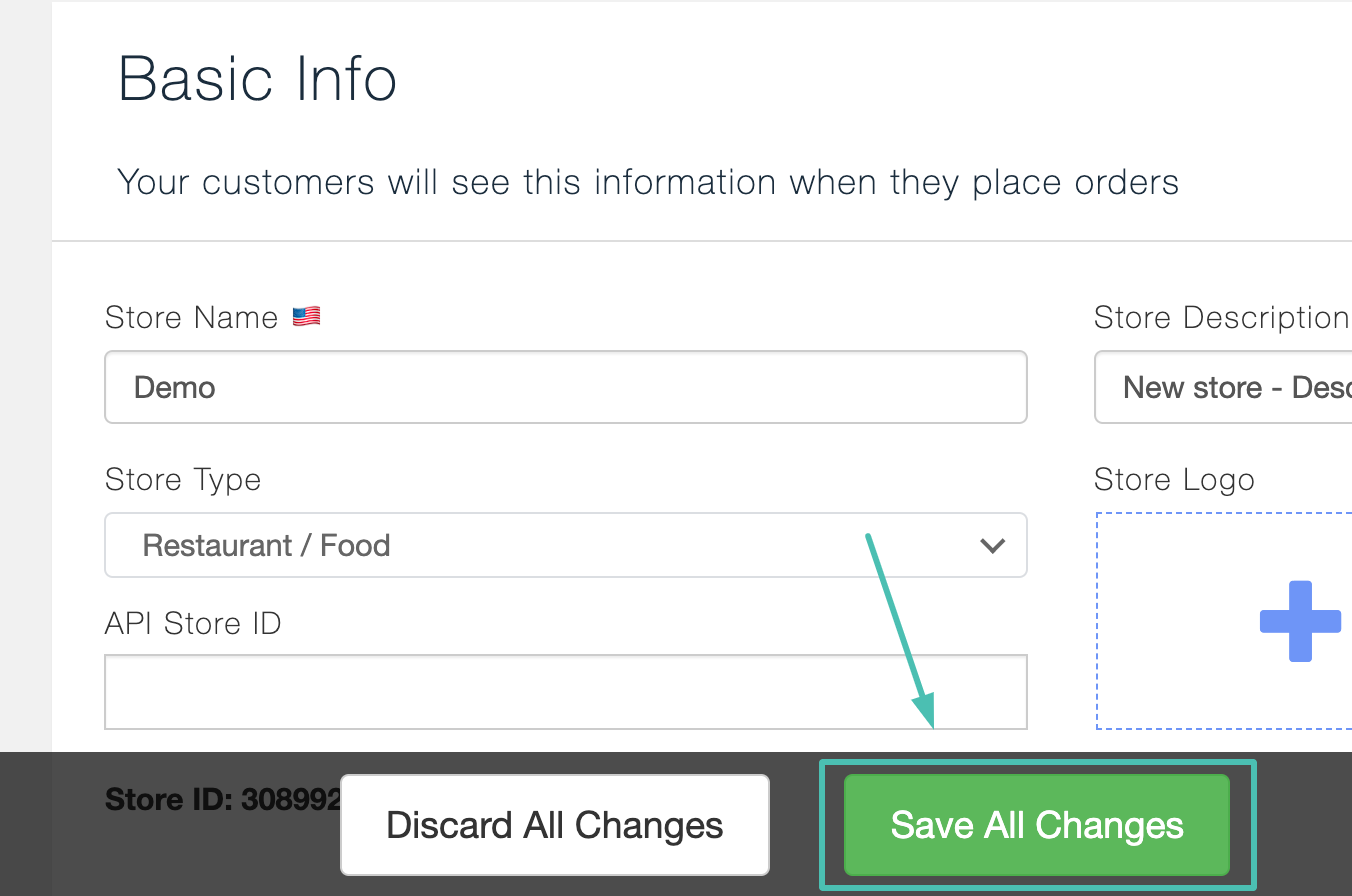1352x896 pixels.
Task: Click the bold Store ID number text
Action: point(223,800)
